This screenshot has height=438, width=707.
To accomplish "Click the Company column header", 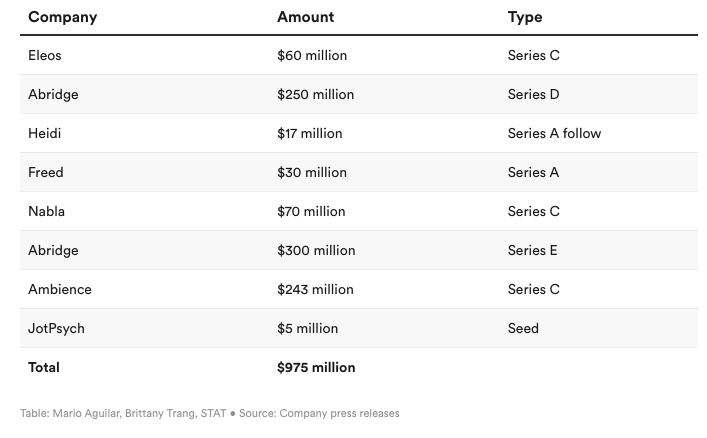I will coord(62,17).
